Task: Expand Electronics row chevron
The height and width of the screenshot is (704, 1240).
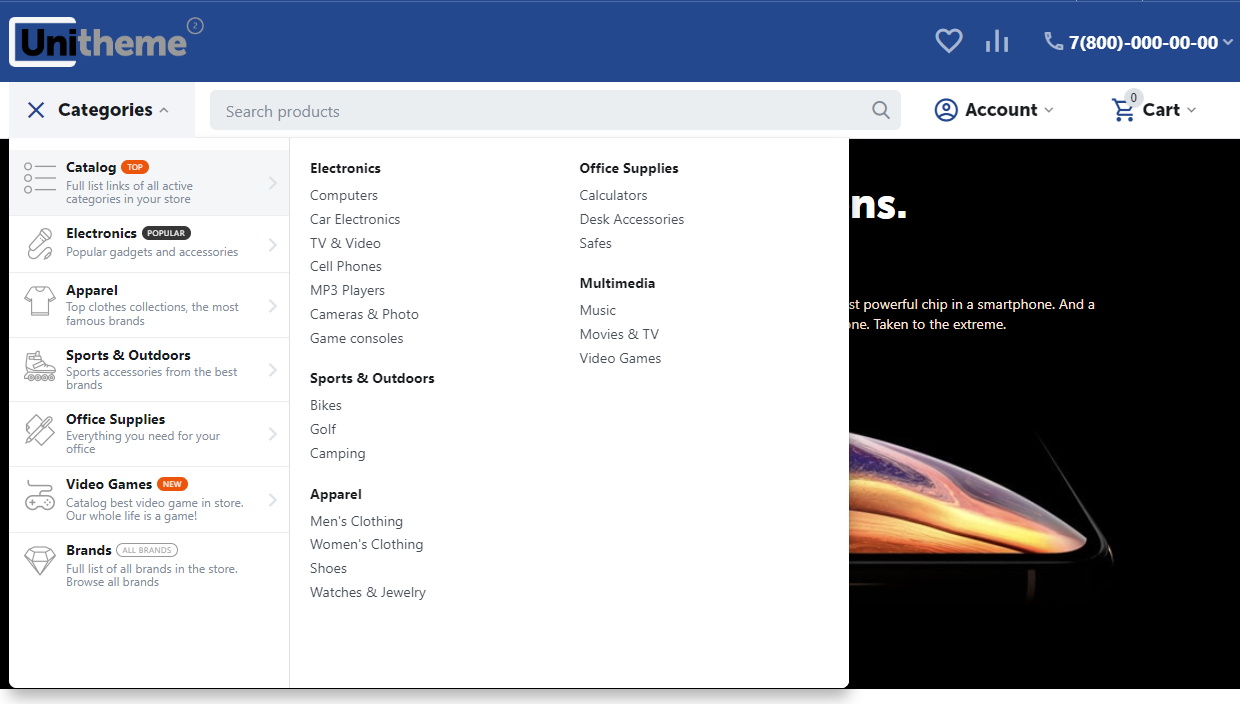Action: click(273, 245)
